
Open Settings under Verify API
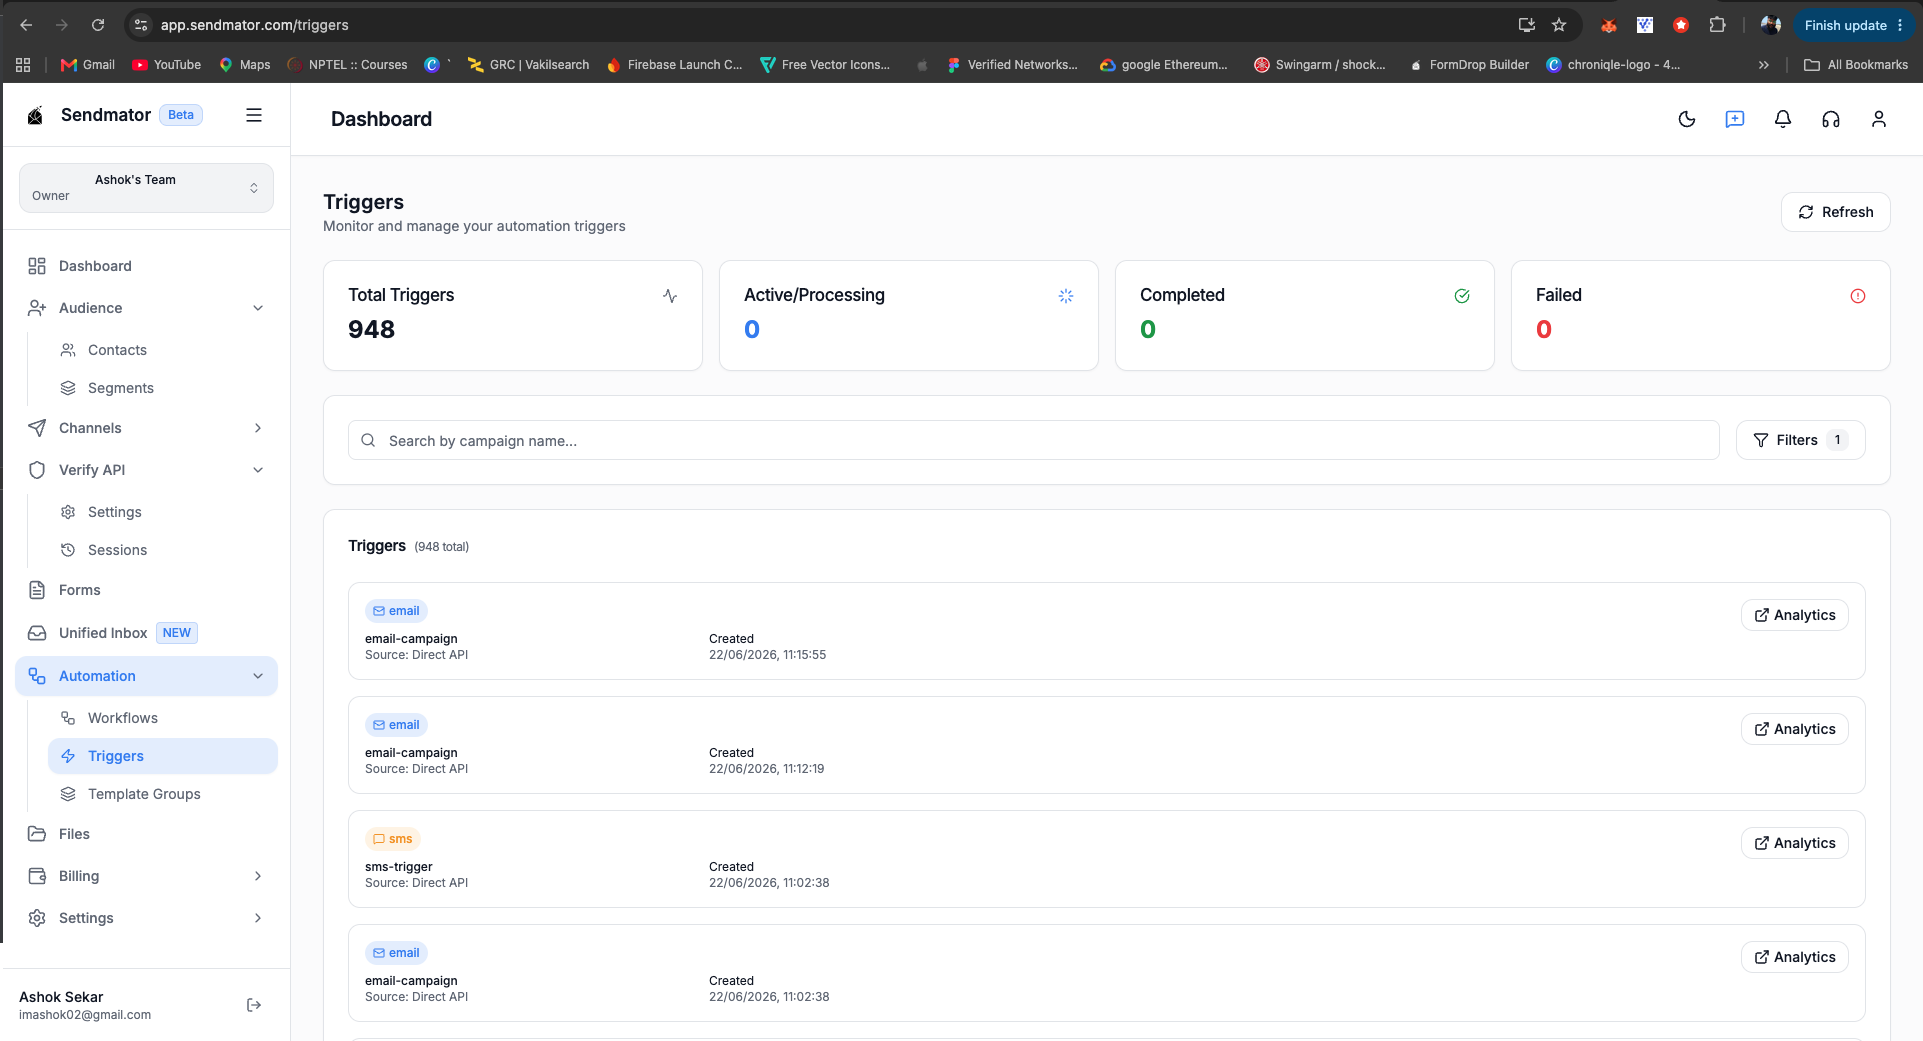tap(162, 512)
